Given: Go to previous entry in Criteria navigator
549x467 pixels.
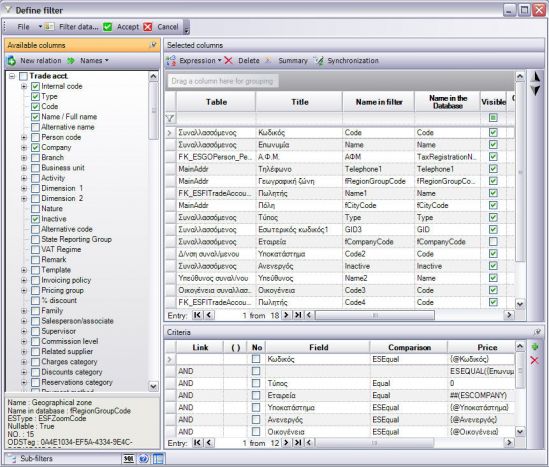Looking at the screenshot, I should [209, 443].
